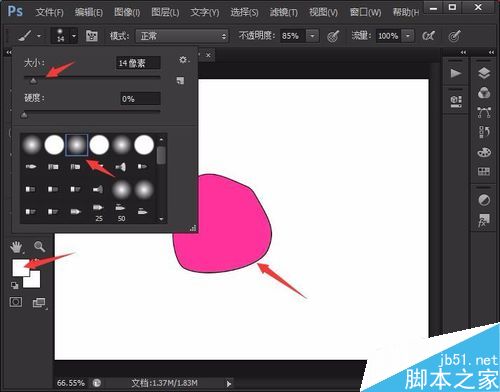Open the 编辑(E) menu
This screenshot has height=392, width=500.
pyautogui.click(x=89, y=13)
